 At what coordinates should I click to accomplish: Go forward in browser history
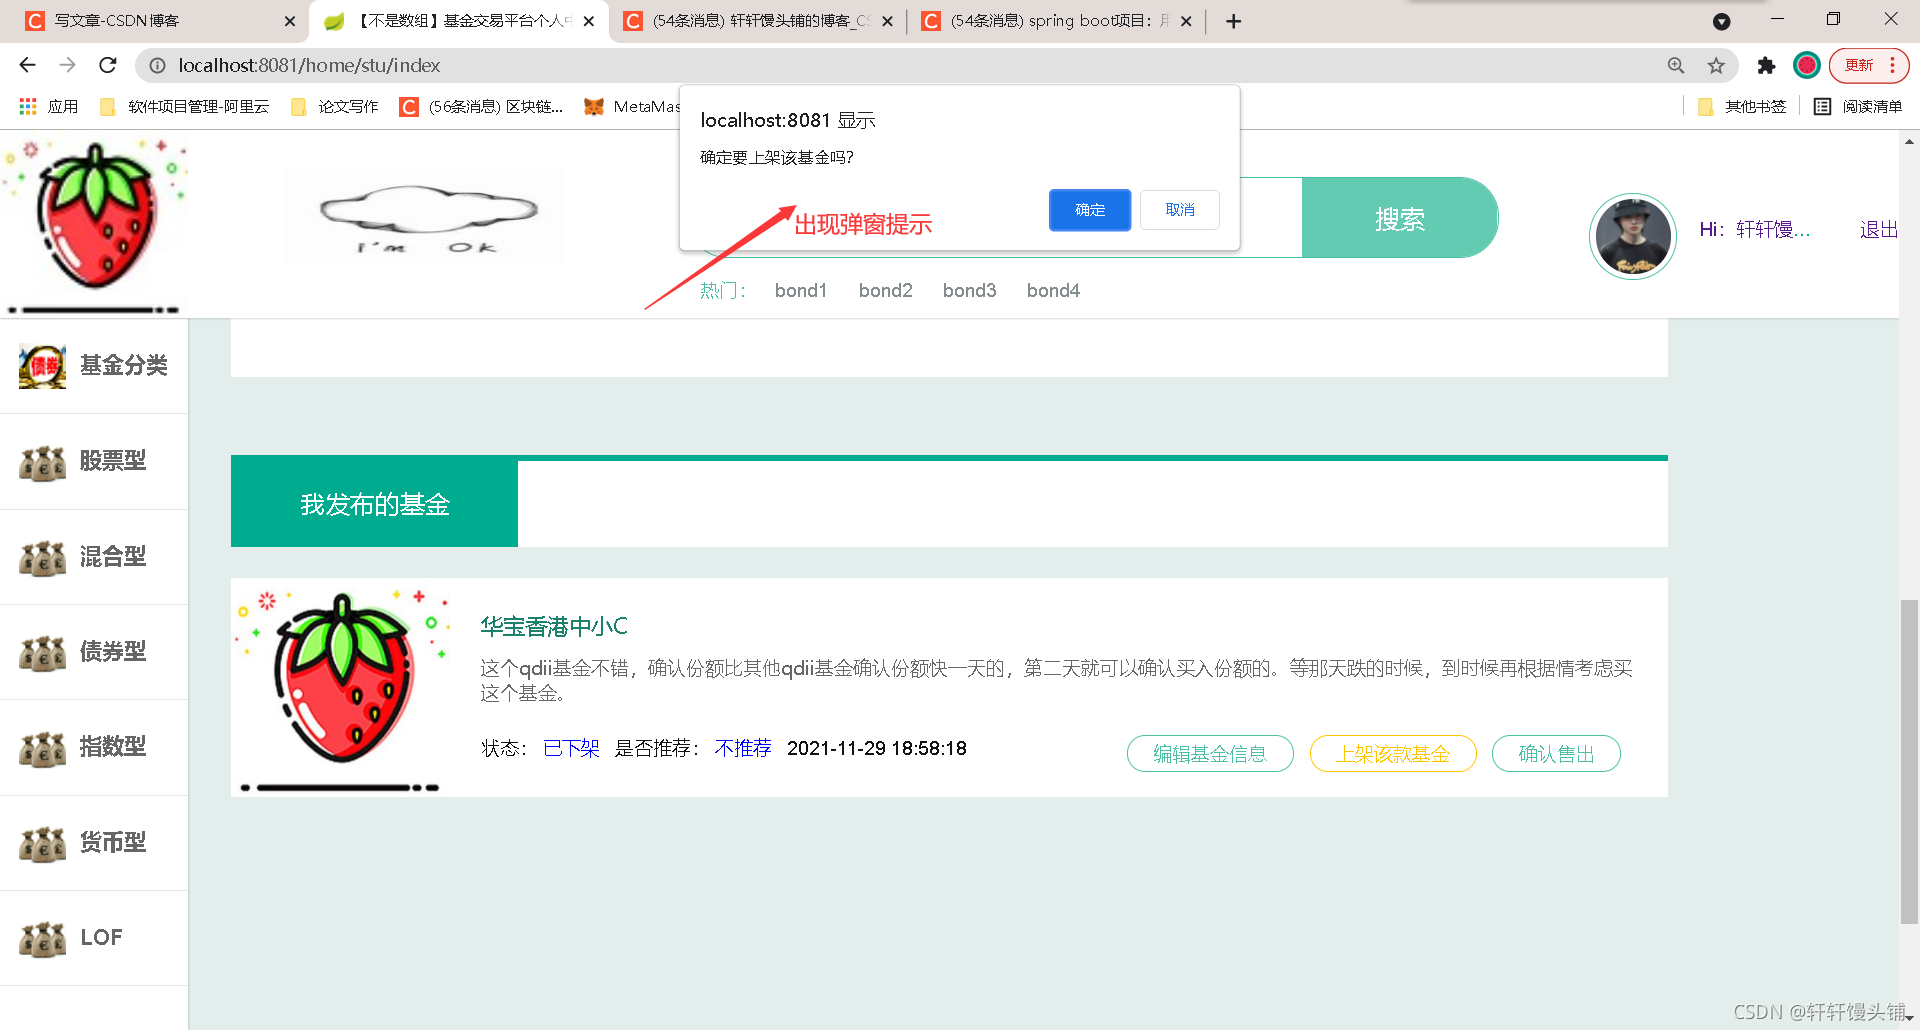pyautogui.click(x=67, y=65)
